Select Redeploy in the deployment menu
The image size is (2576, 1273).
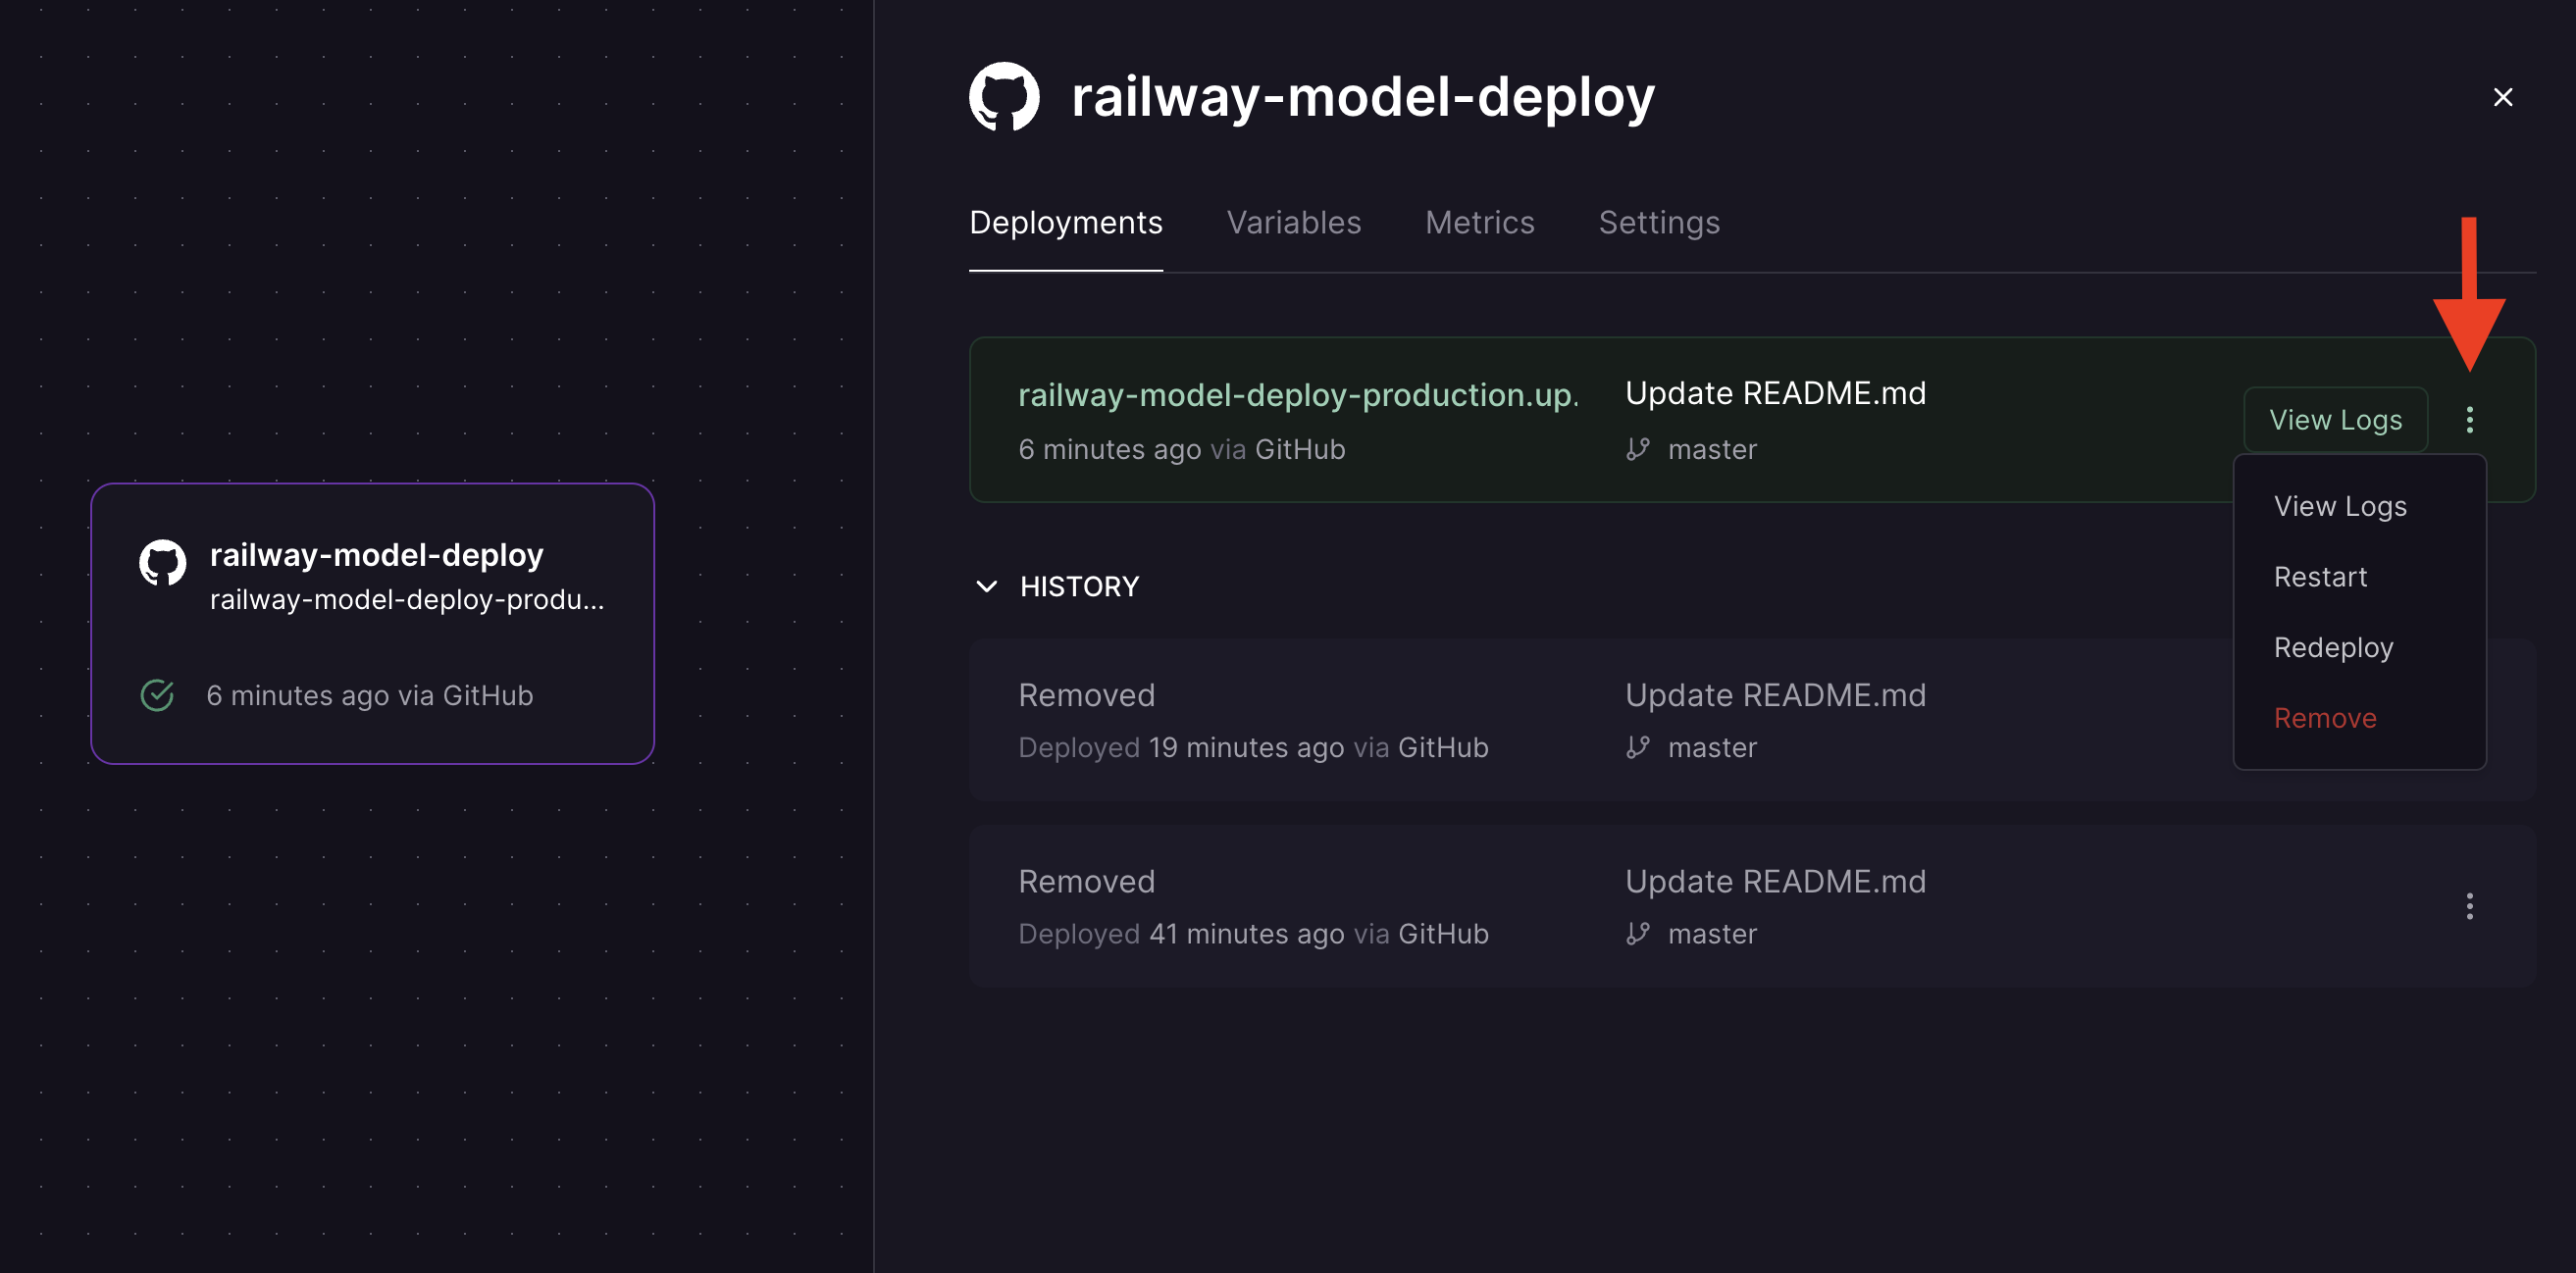tap(2333, 648)
